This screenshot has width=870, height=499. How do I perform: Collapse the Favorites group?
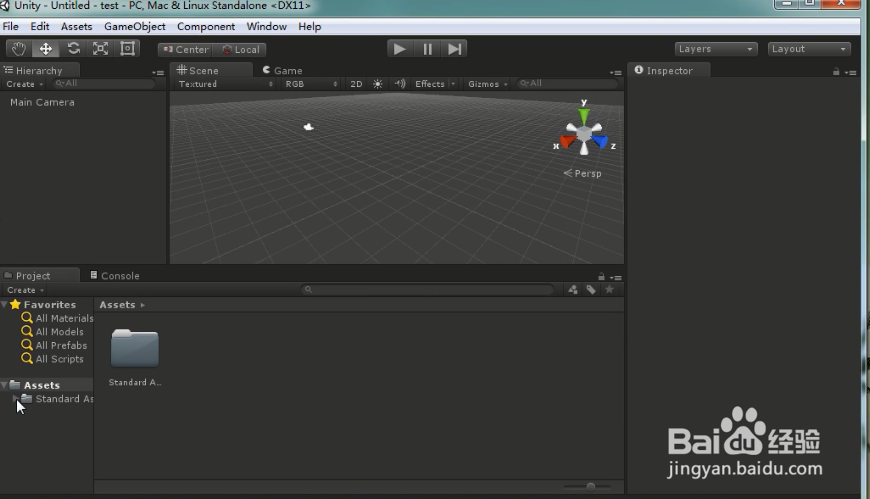[4, 305]
